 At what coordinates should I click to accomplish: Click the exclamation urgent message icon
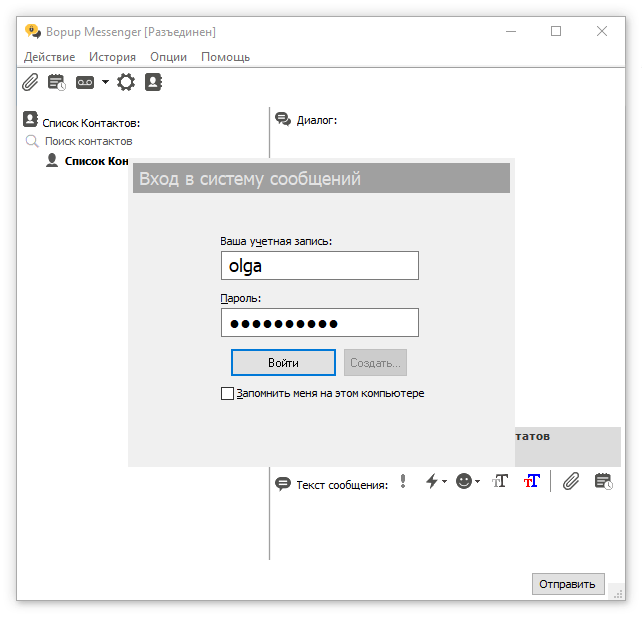tap(403, 481)
